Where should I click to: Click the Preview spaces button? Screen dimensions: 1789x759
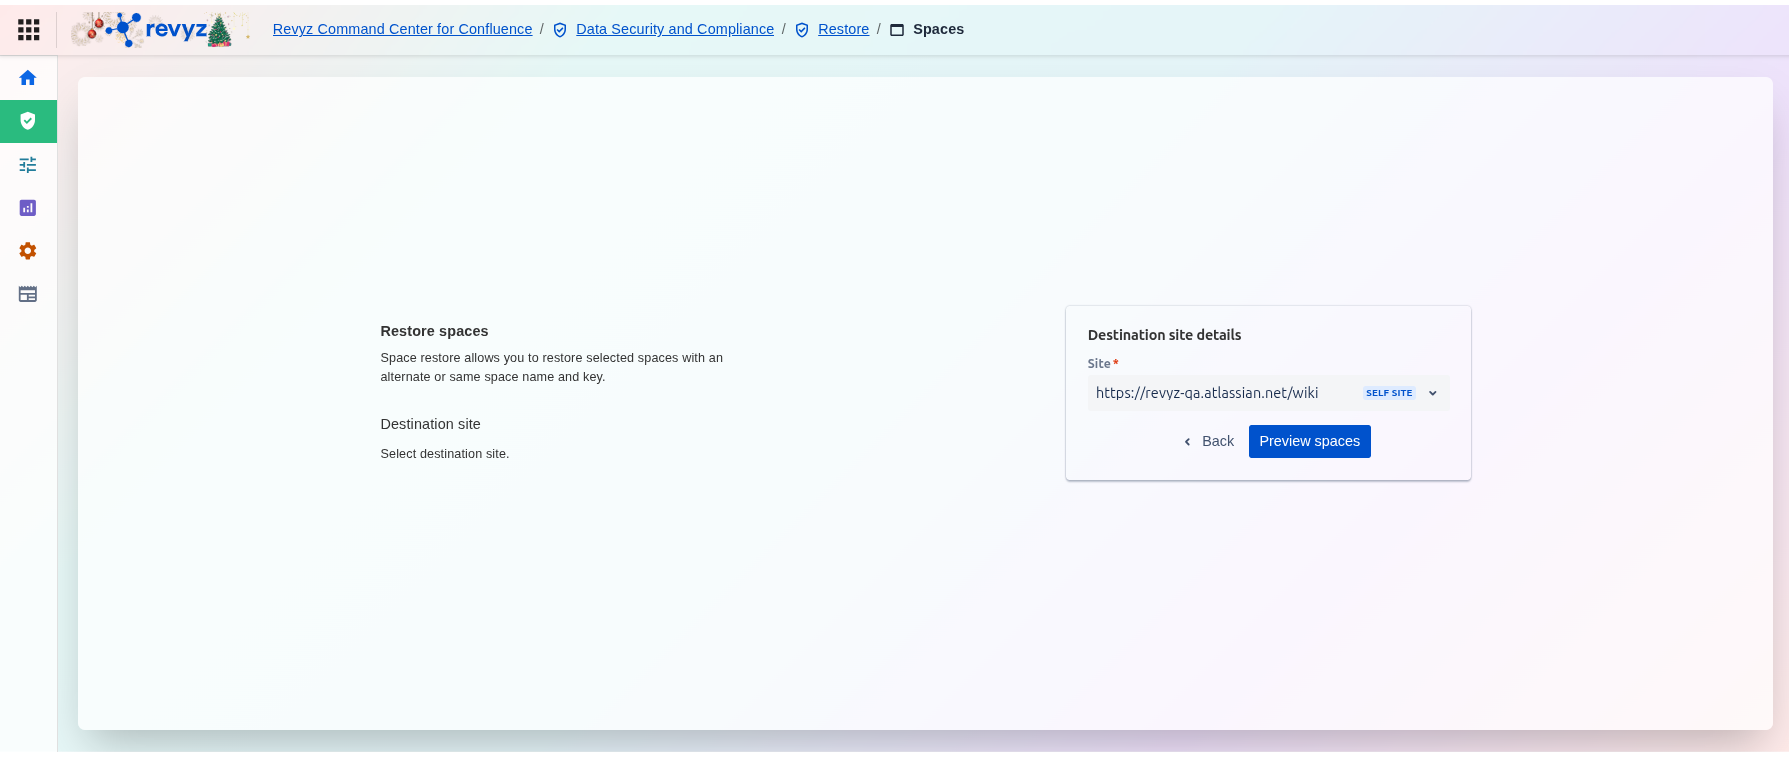click(1309, 441)
